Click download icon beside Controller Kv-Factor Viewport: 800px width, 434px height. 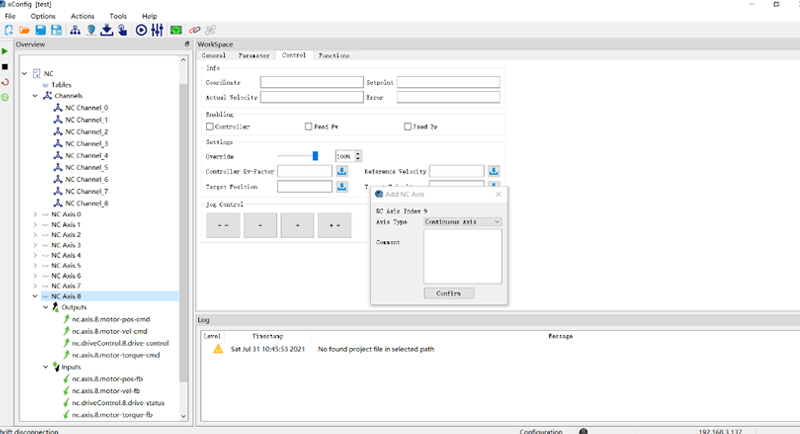tap(341, 171)
